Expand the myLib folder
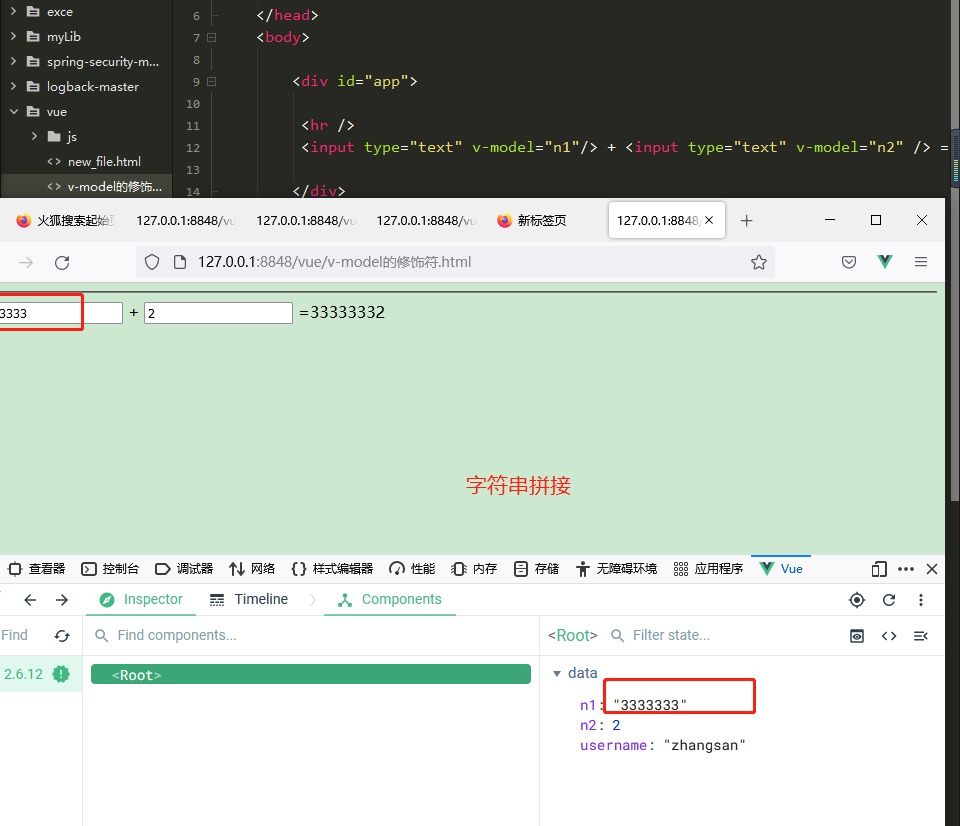 click(x=13, y=37)
